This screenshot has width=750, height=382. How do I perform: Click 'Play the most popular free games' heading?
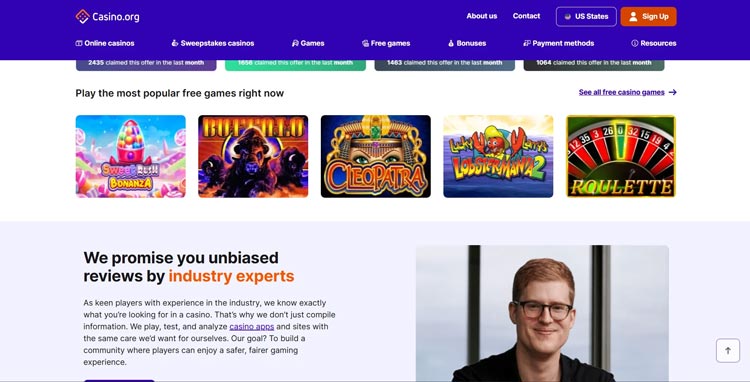179,93
